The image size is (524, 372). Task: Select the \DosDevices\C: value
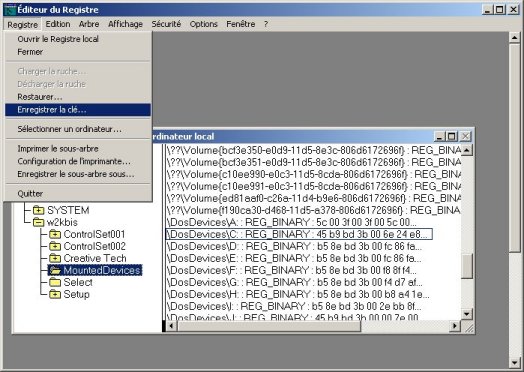point(299,234)
